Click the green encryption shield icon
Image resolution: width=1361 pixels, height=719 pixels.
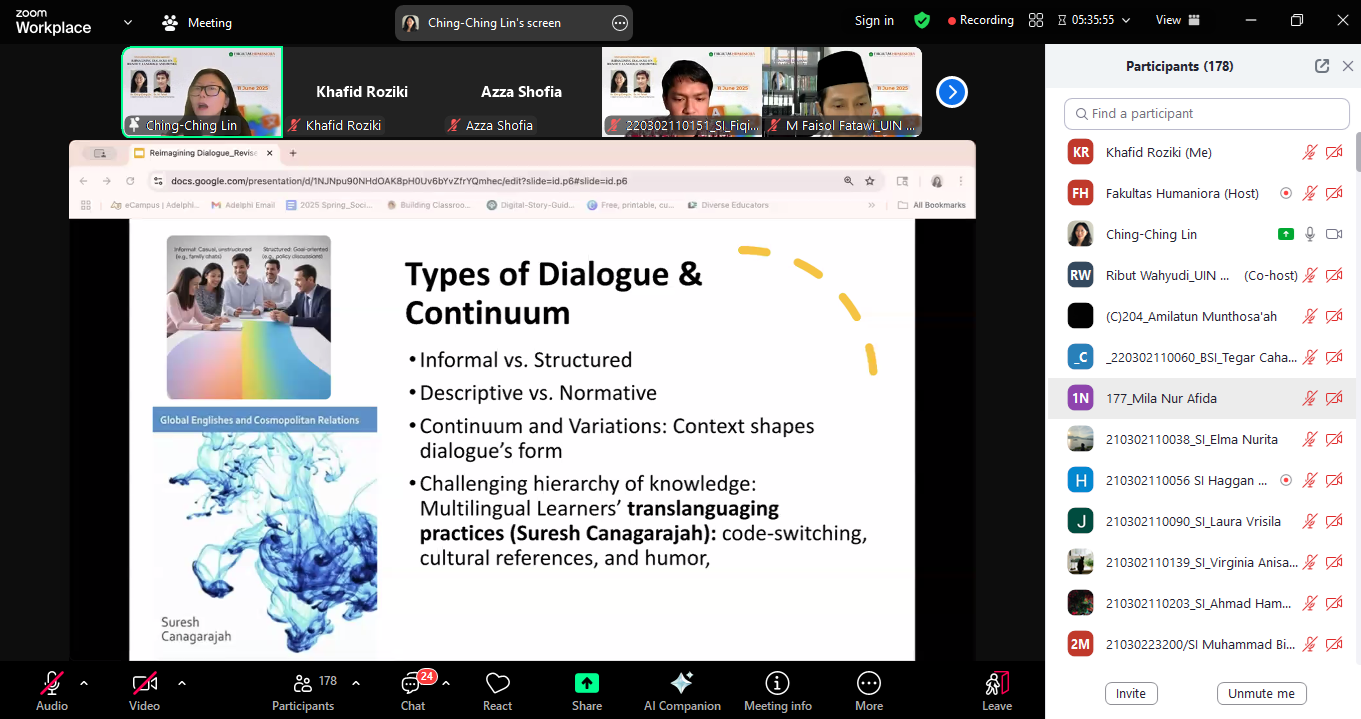(x=922, y=21)
